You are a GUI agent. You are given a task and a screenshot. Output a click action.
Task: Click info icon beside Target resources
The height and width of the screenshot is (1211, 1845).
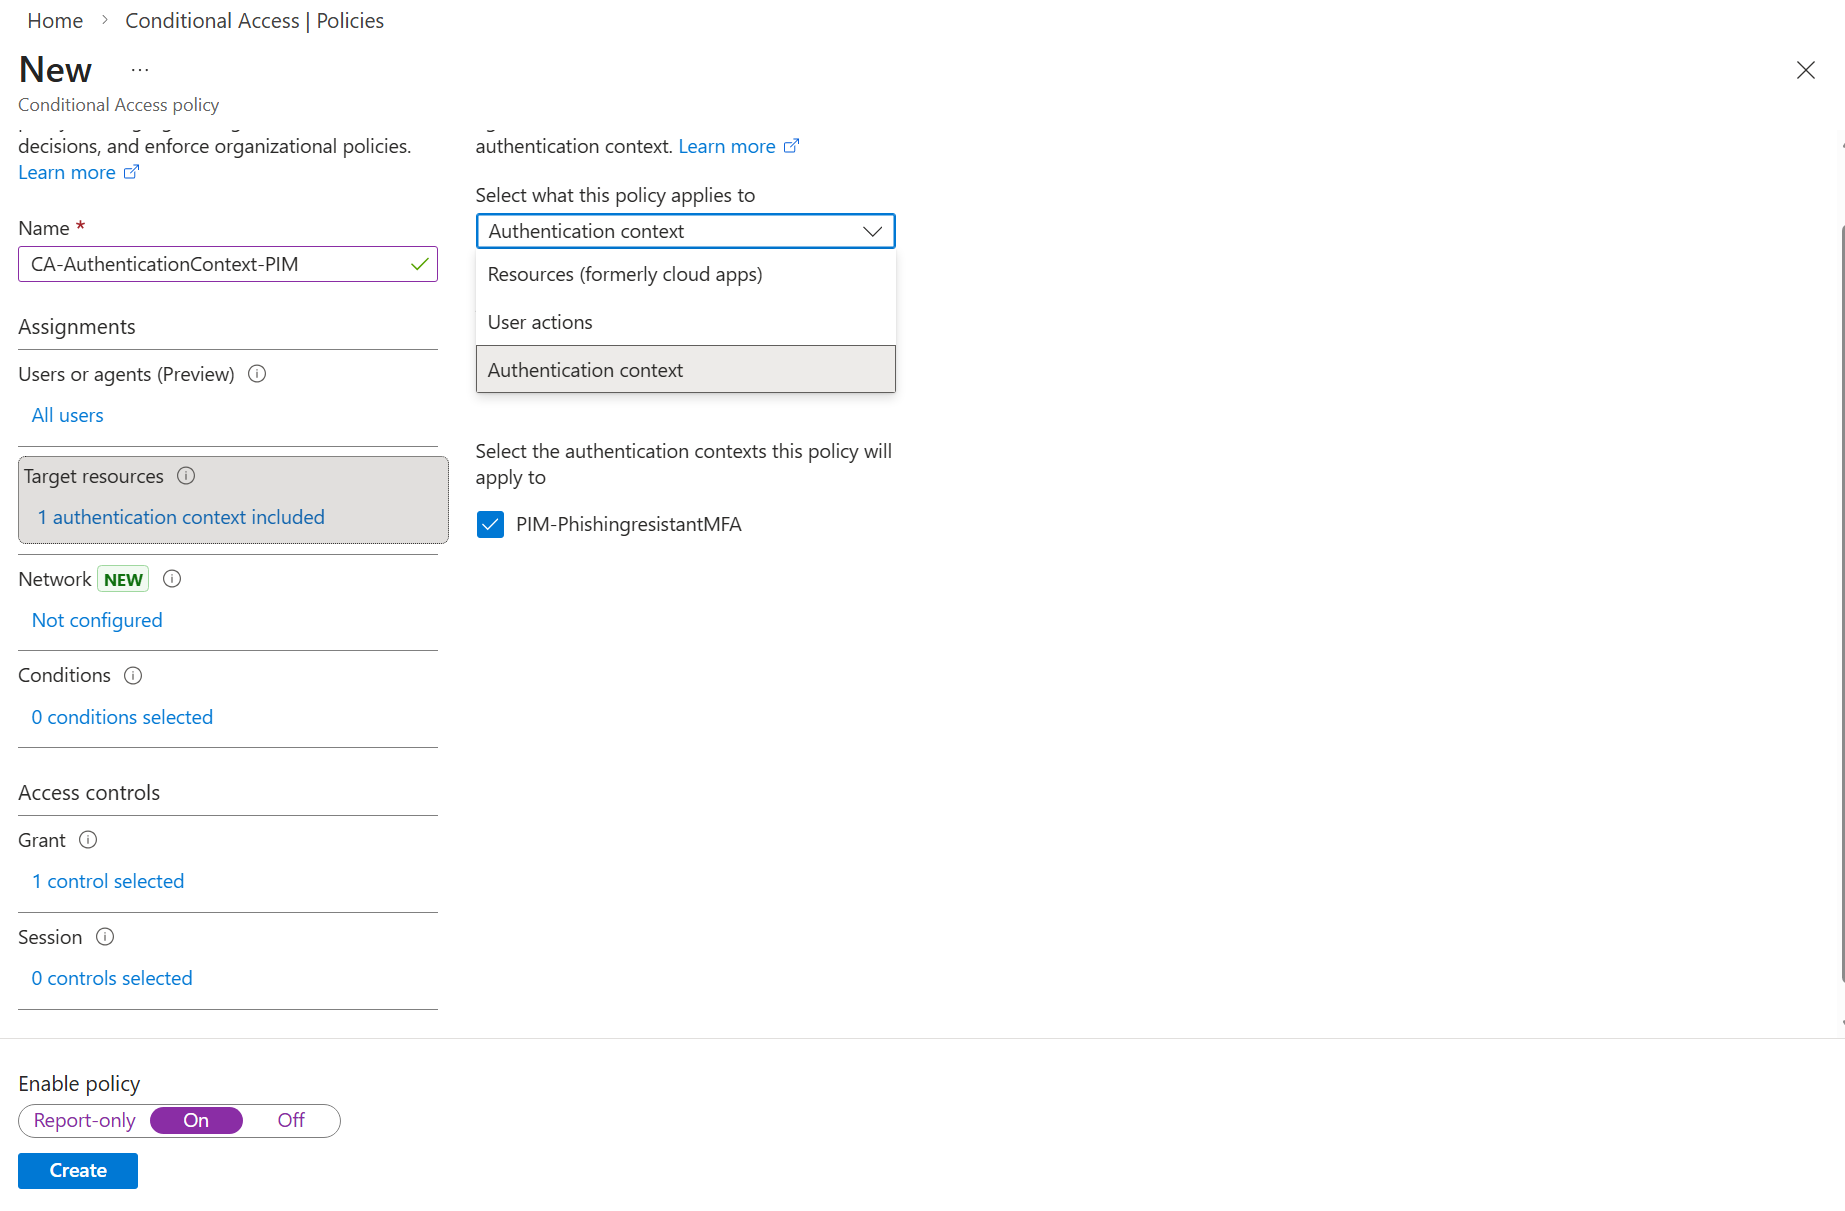click(x=186, y=476)
